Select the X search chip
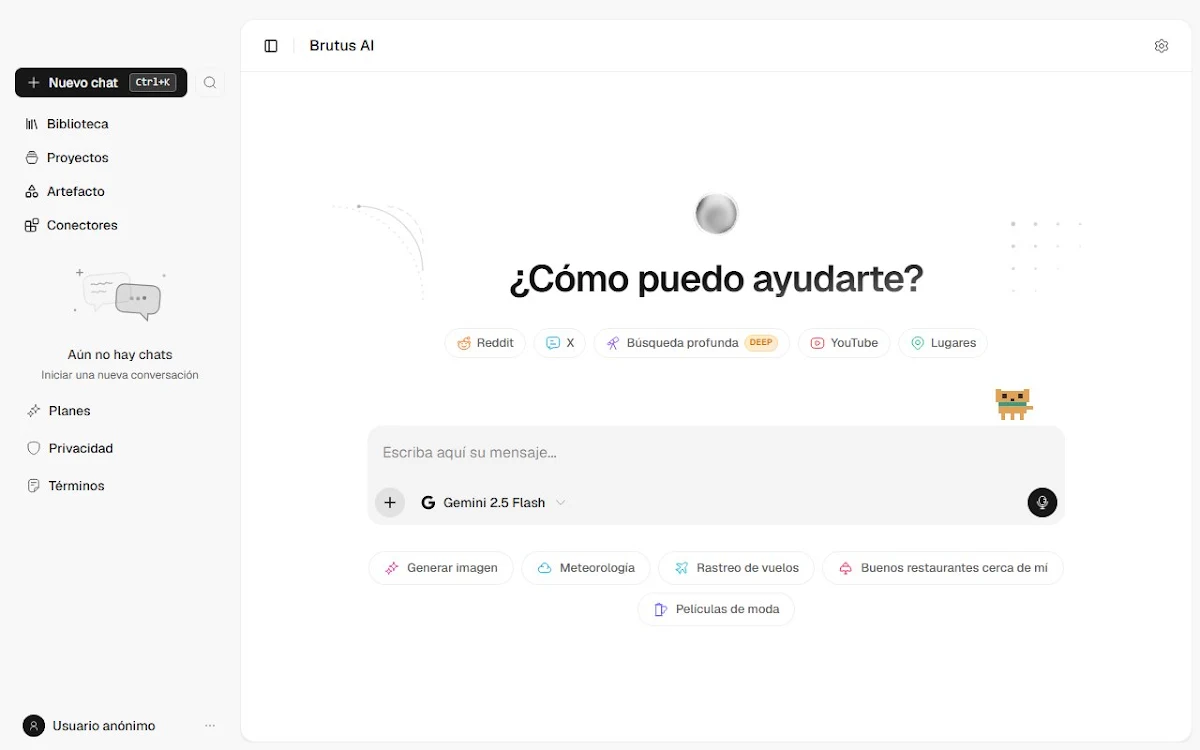Image resolution: width=1200 pixels, height=750 pixels. coord(560,343)
